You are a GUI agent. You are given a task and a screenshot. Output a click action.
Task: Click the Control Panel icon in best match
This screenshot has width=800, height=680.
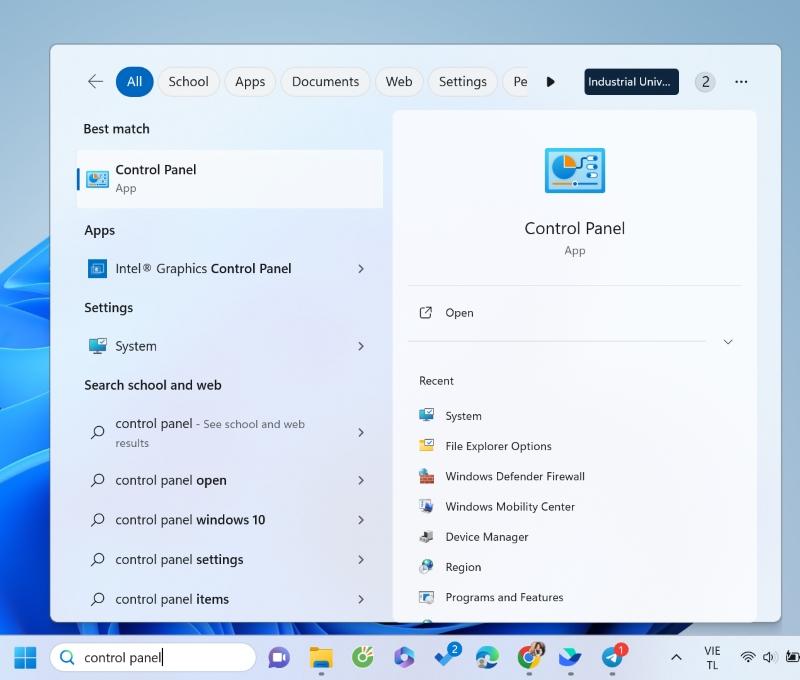pyautogui.click(x=97, y=179)
